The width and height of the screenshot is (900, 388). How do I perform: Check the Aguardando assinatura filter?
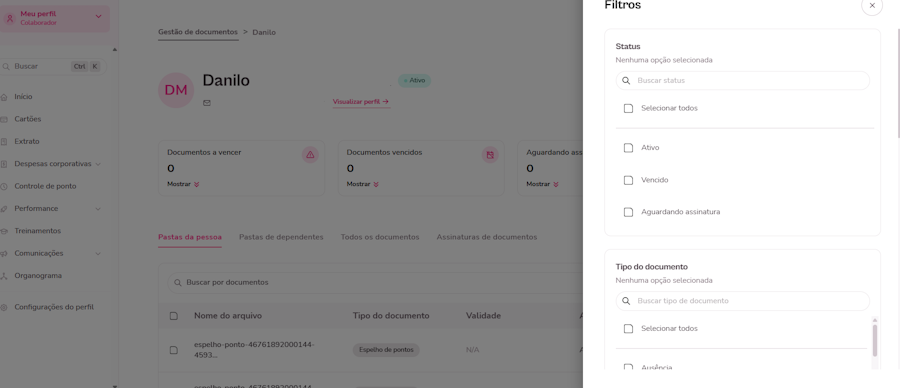coord(628,212)
